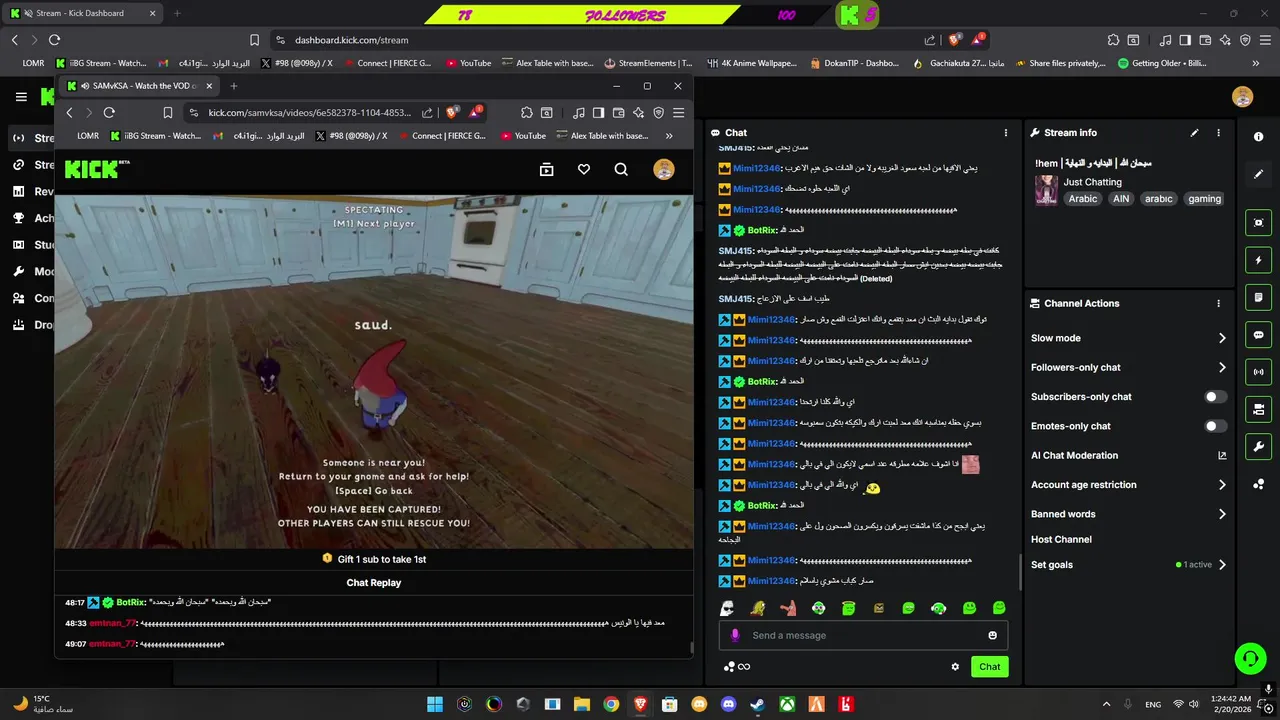Click channel points infinity indicator

click(x=737, y=667)
